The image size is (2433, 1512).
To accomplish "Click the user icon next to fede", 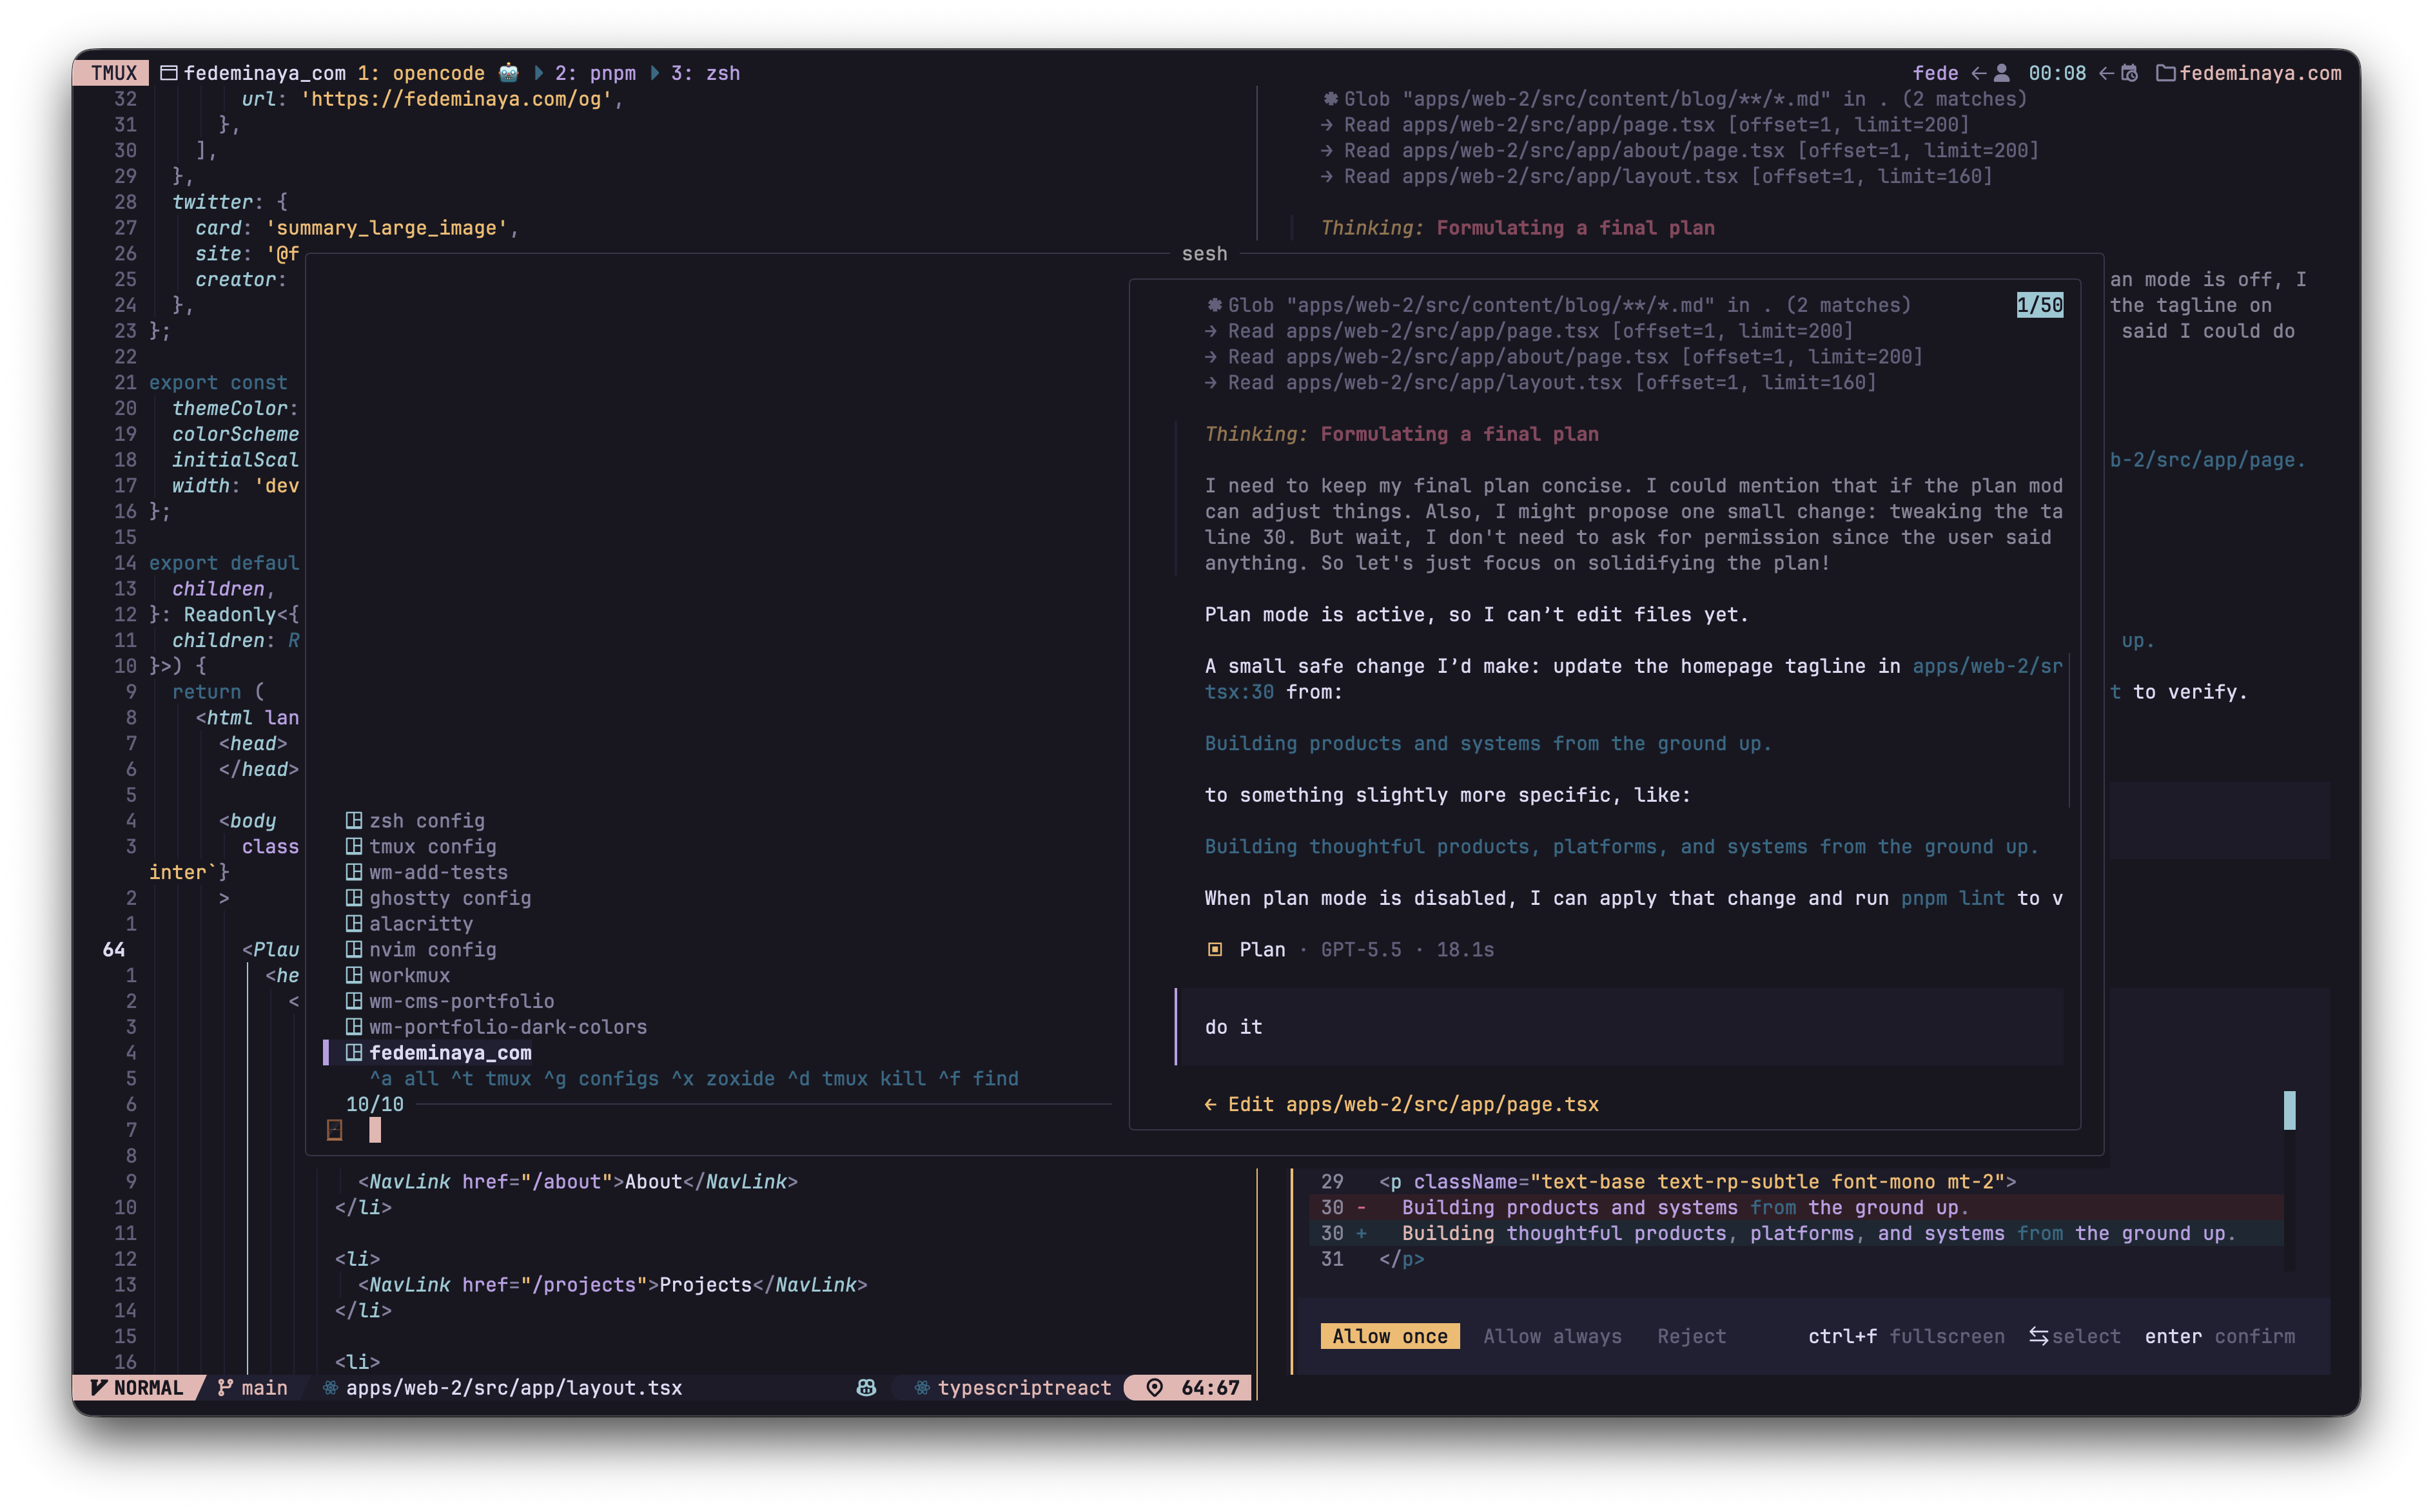I will tap(2002, 73).
